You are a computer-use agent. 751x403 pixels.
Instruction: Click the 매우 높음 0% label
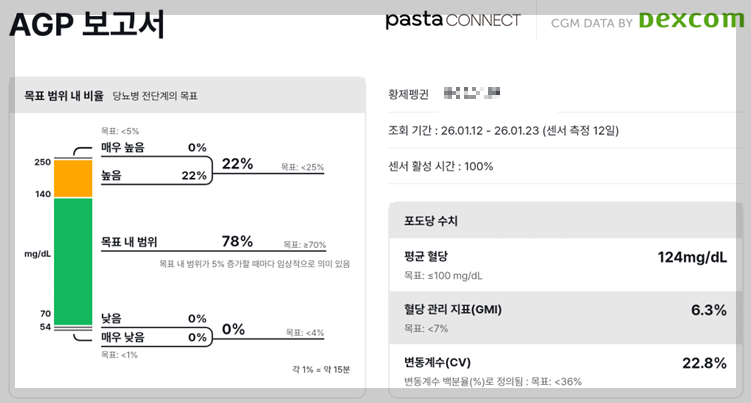click(154, 148)
